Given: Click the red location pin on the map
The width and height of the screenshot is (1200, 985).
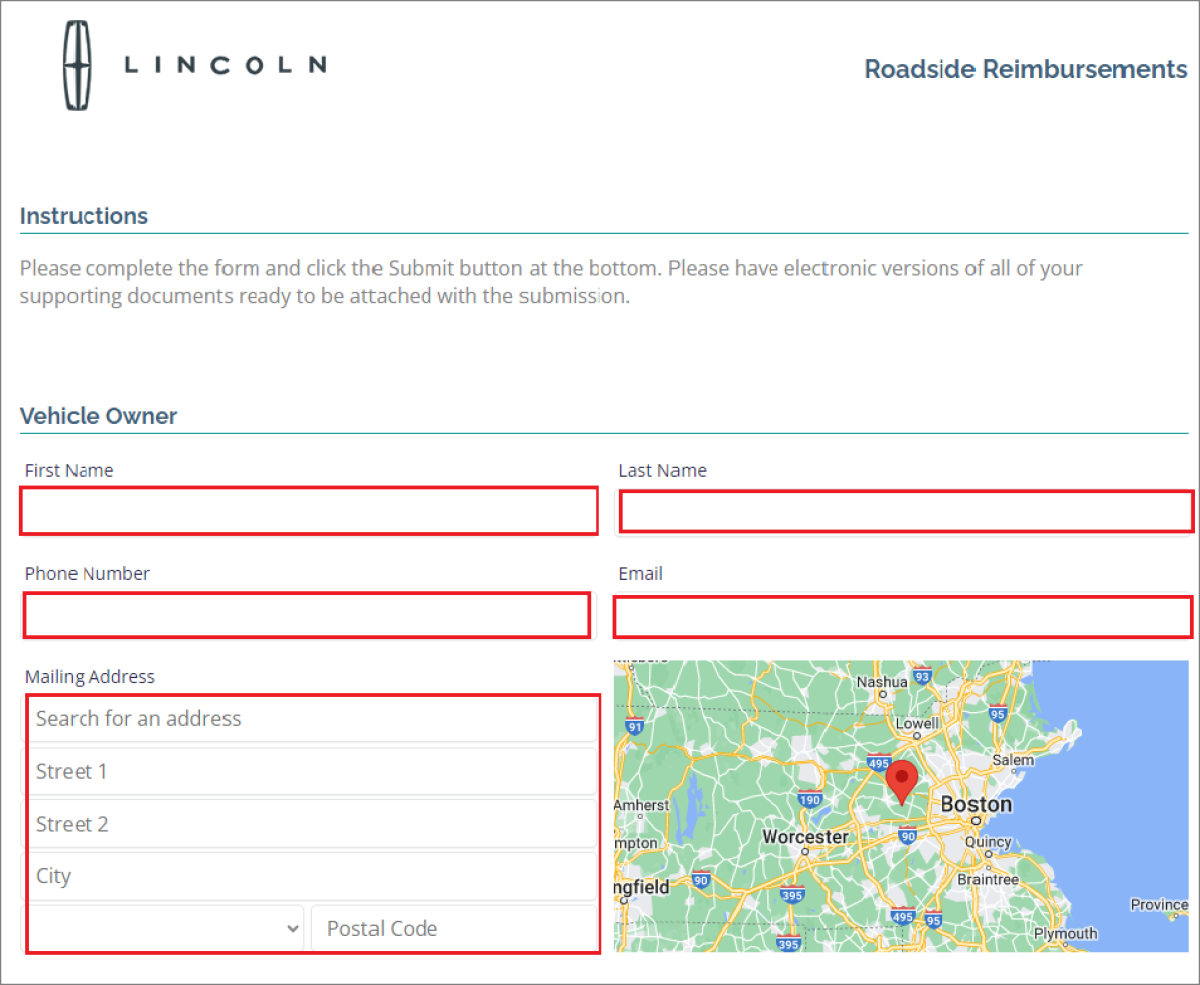Looking at the screenshot, I should [x=903, y=782].
